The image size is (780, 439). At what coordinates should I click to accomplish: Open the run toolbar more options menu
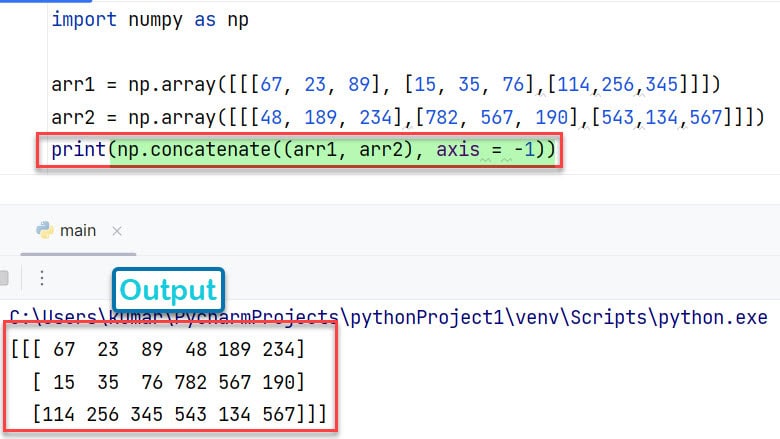[42, 278]
